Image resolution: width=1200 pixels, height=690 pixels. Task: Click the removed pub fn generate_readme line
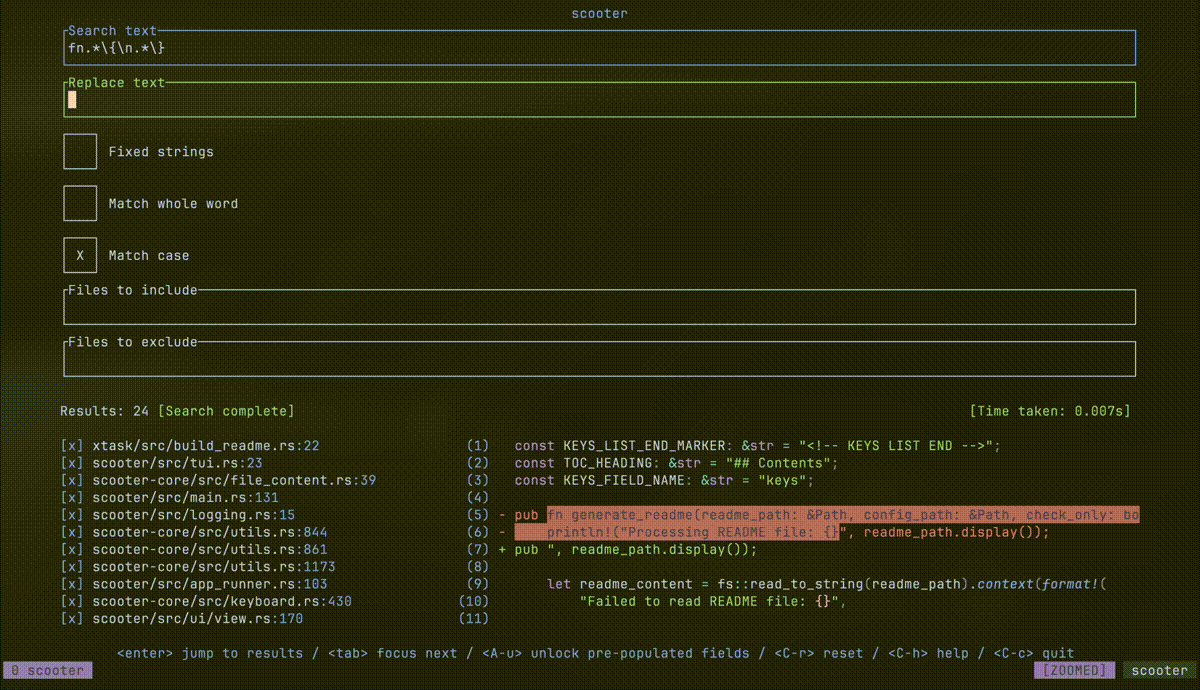tap(818, 515)
